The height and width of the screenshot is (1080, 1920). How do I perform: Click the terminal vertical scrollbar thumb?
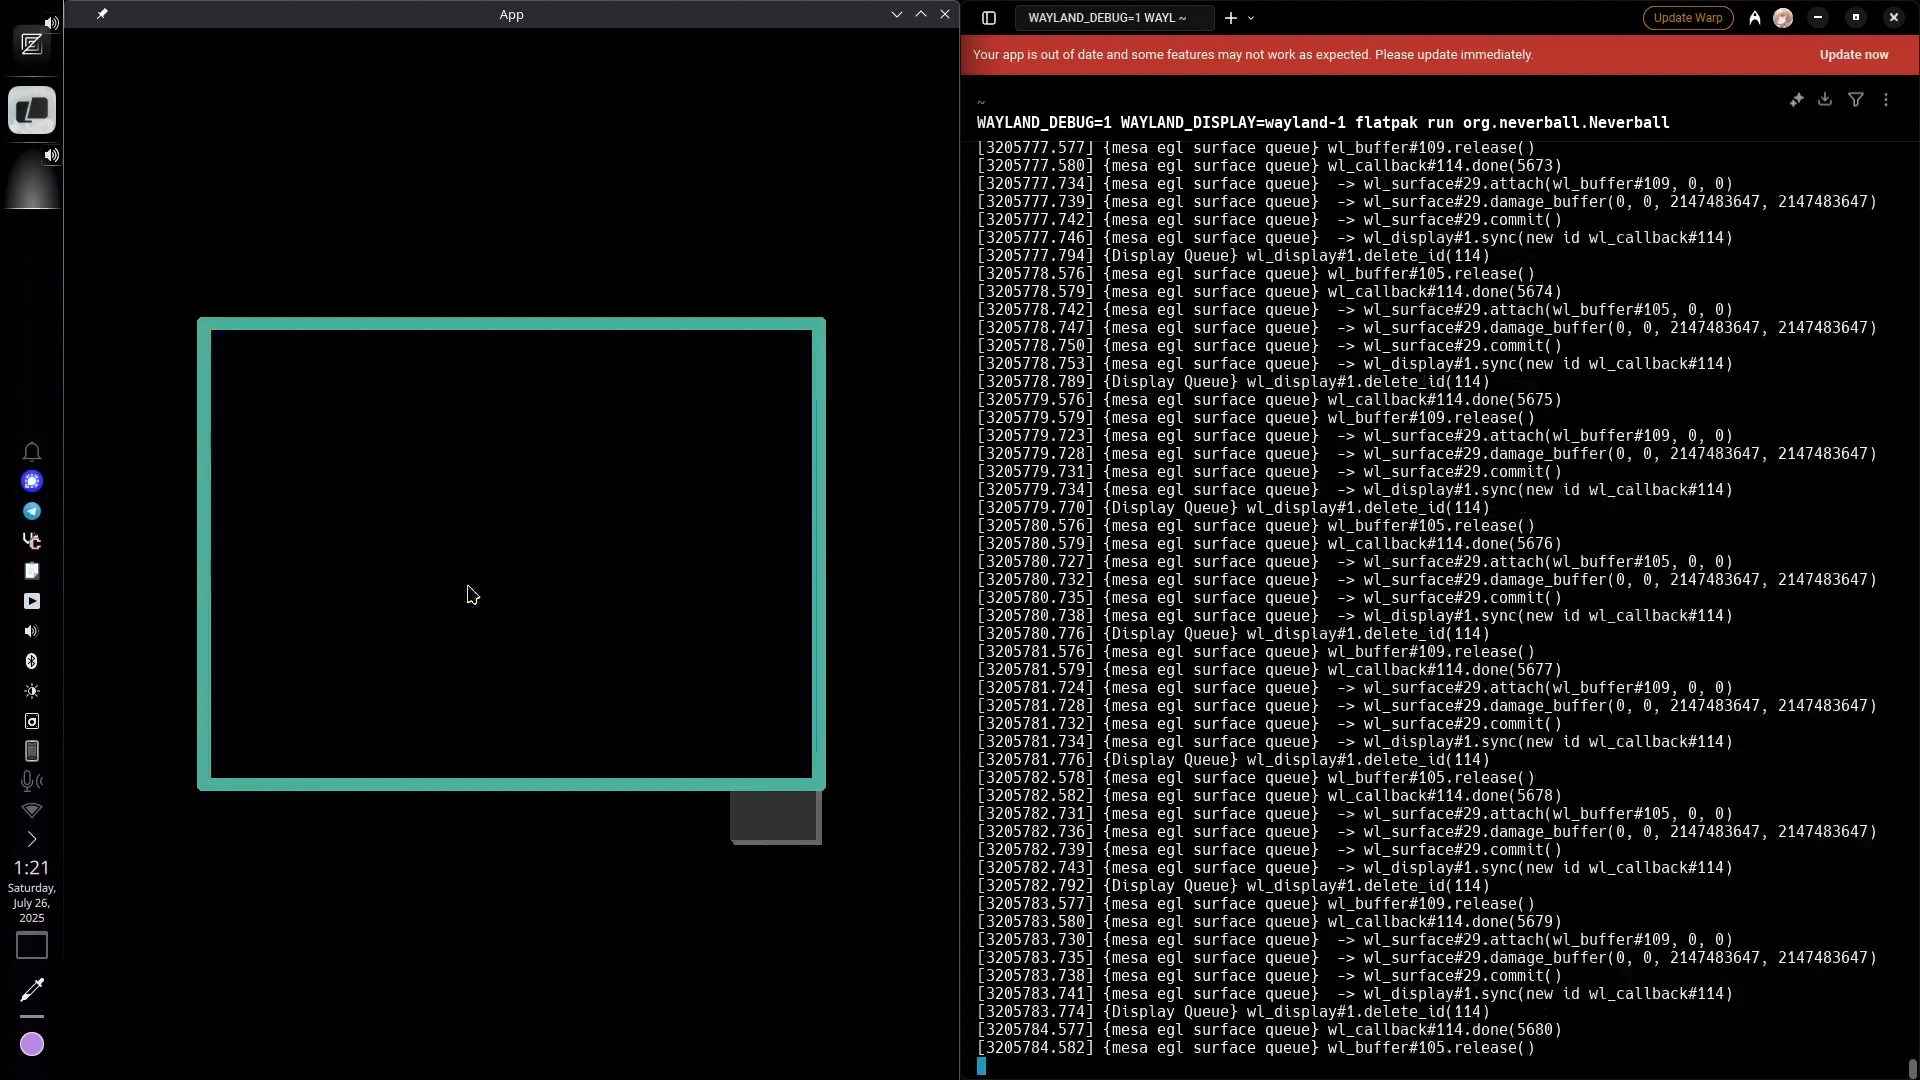pyautogui.click(x=1912, y=1068)
